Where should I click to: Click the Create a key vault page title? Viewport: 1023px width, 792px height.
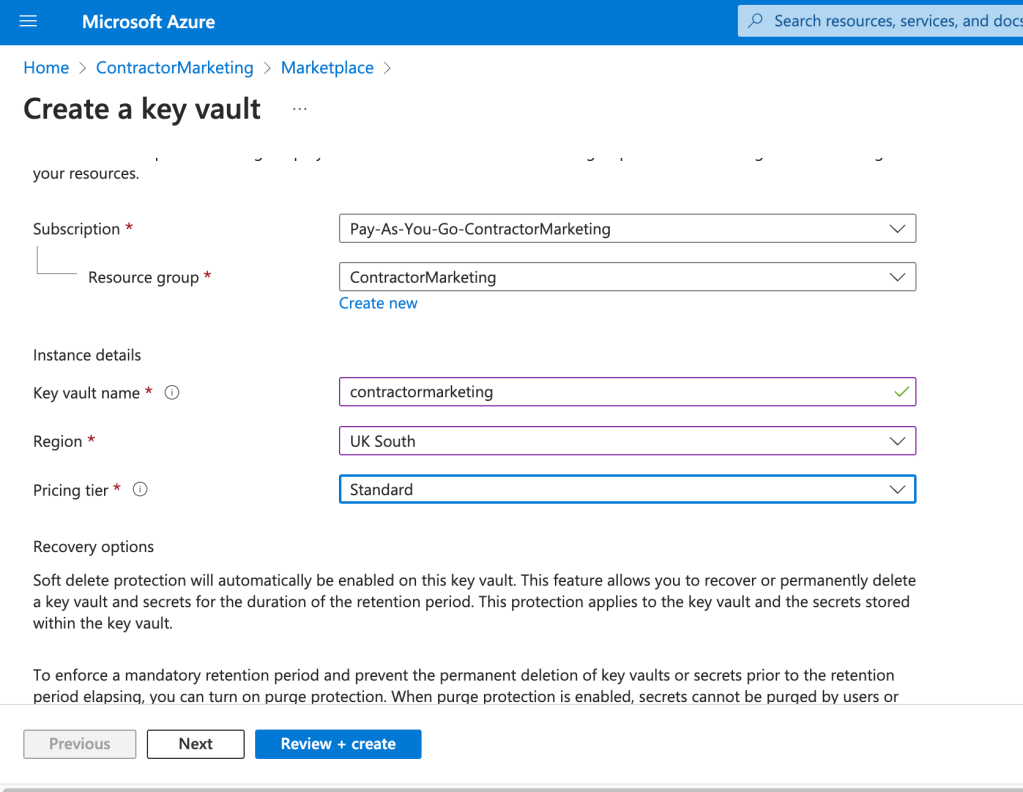coord(142,109)
